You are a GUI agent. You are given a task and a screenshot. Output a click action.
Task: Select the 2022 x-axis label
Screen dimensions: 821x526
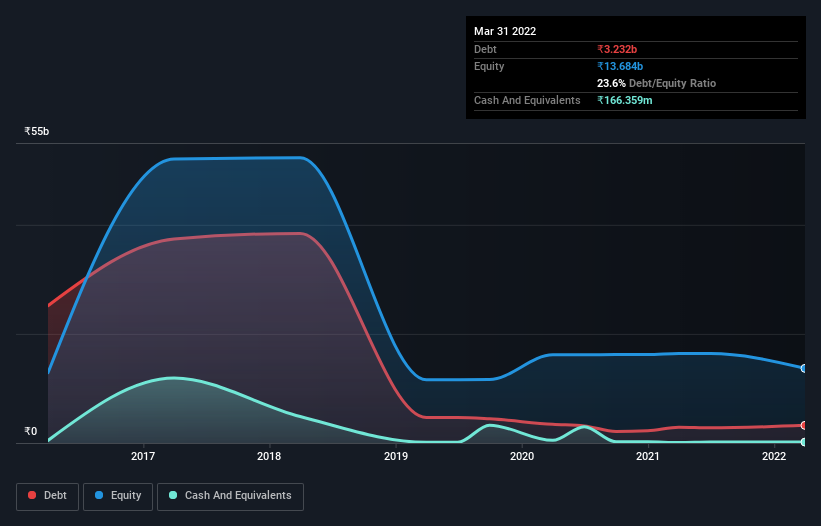tap(774, 456)
